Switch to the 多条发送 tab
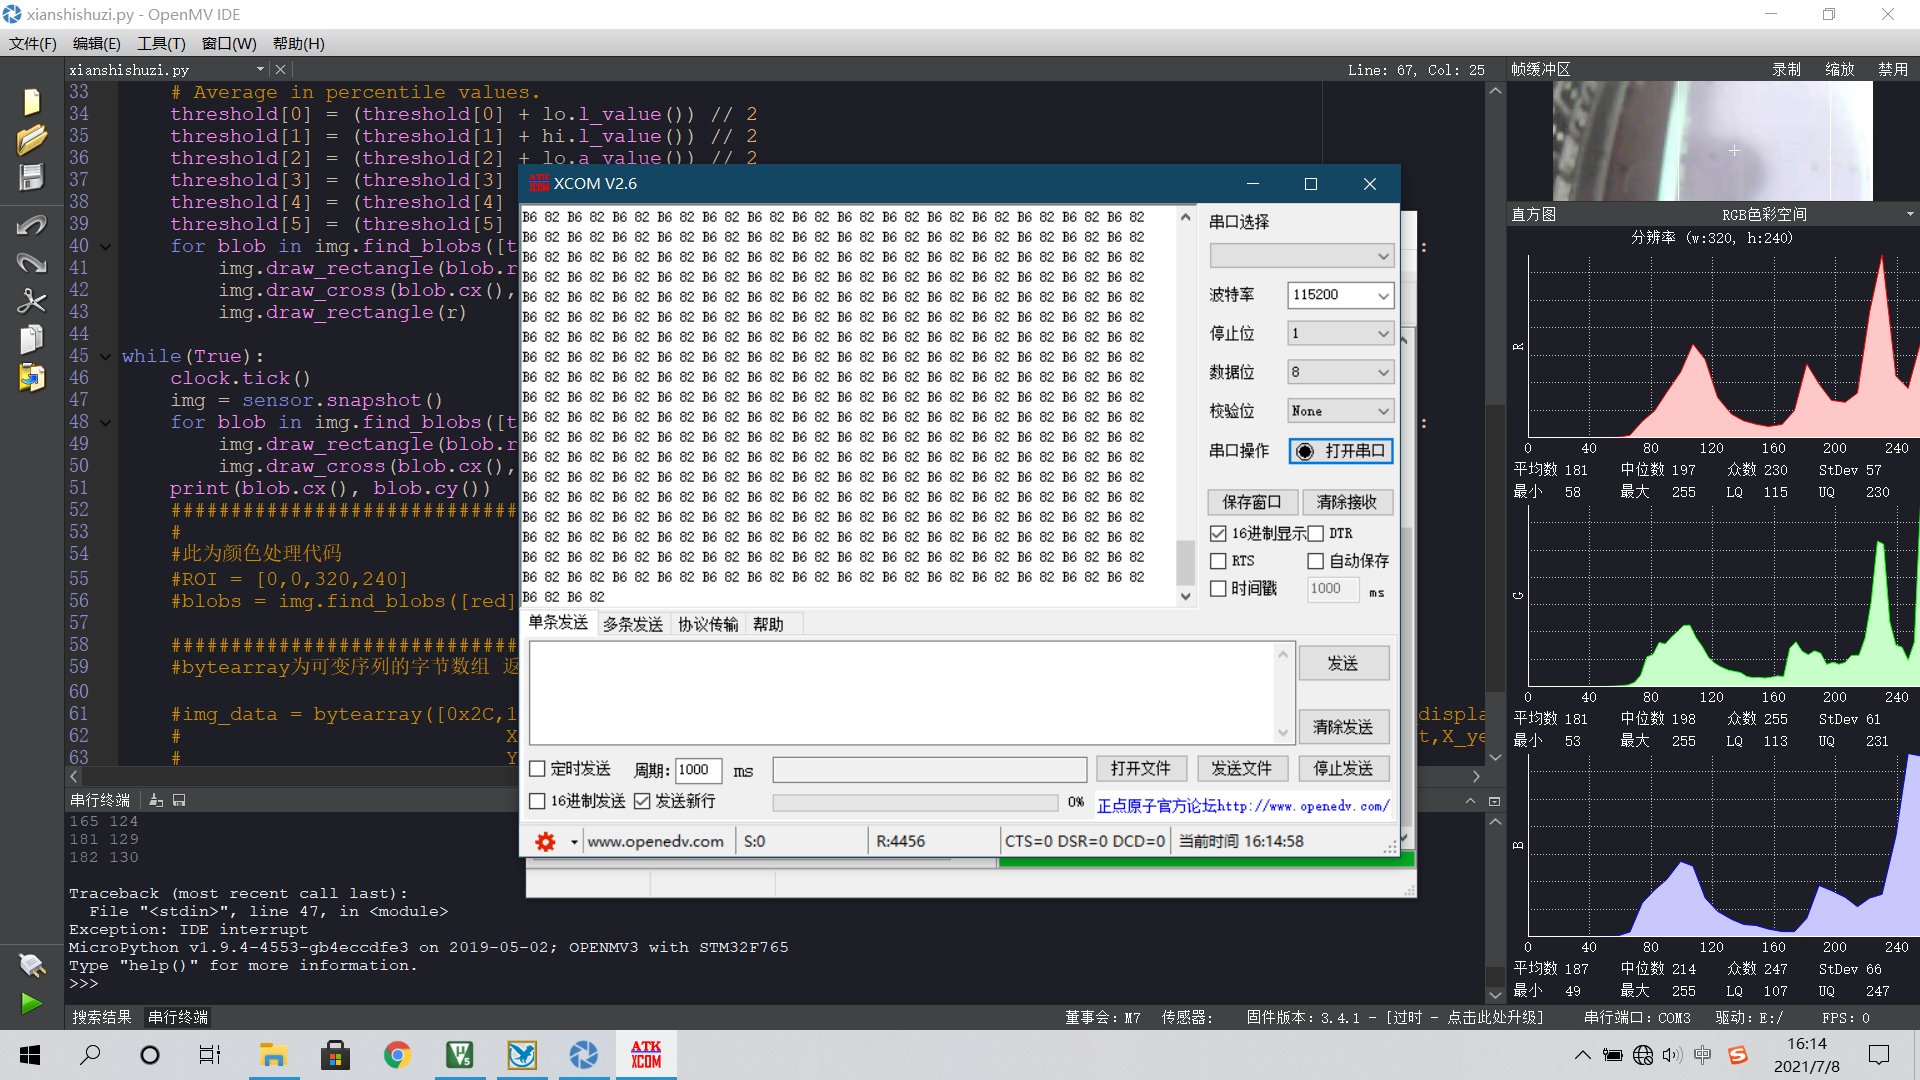1920x1080 pixels. coord(632,623)
